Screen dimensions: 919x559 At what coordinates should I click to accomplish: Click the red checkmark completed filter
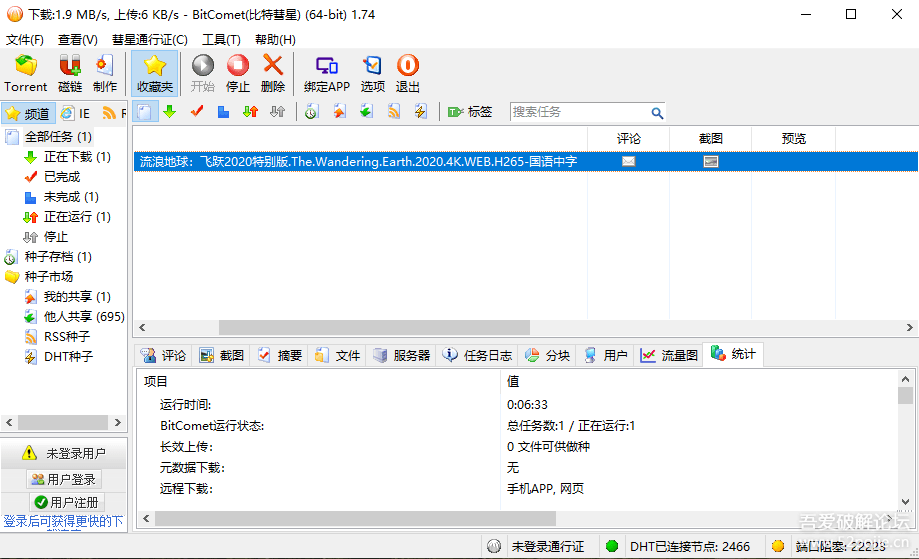(x=197, y=111)
